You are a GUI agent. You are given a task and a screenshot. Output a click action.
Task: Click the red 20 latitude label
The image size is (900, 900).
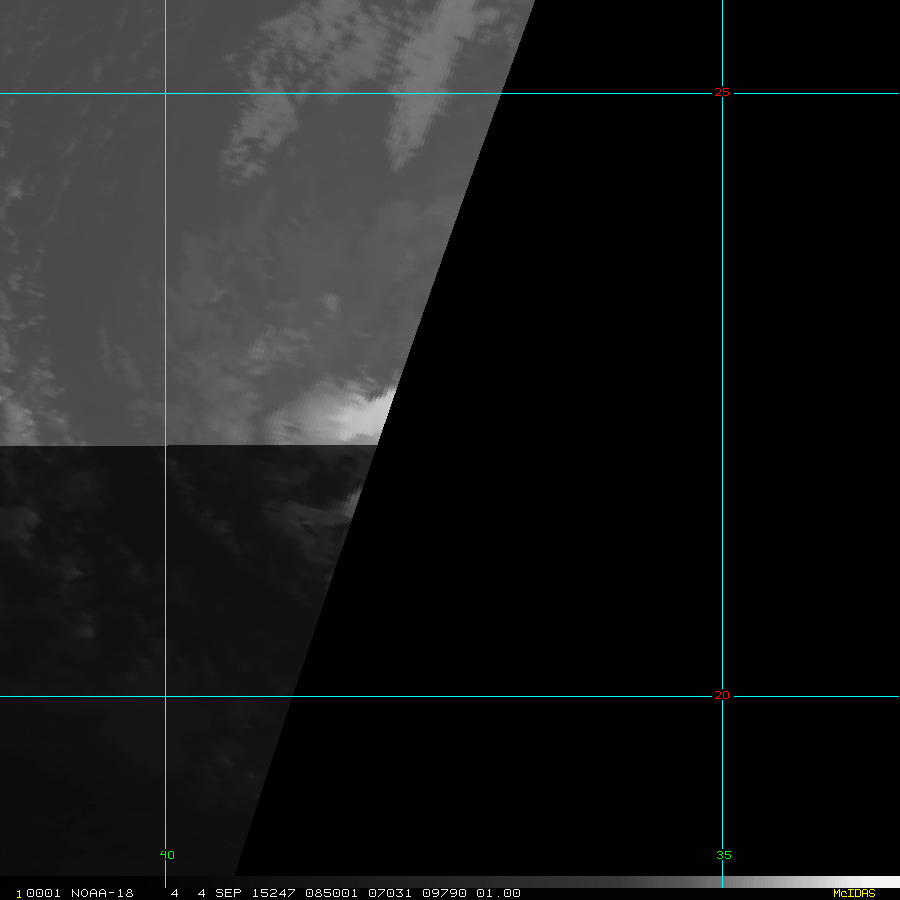pos(722,695)
